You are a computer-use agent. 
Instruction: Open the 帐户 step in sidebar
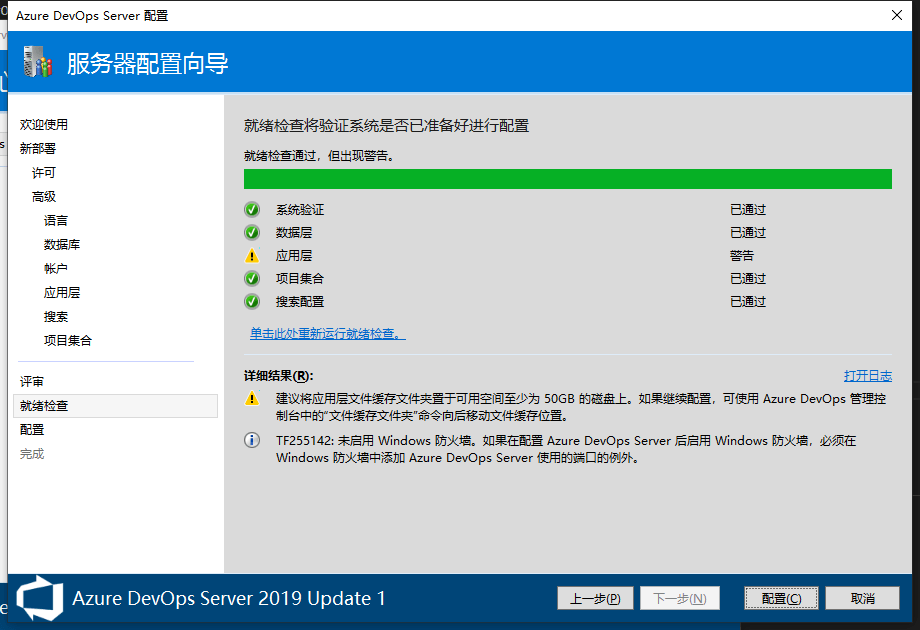[56, 269]
